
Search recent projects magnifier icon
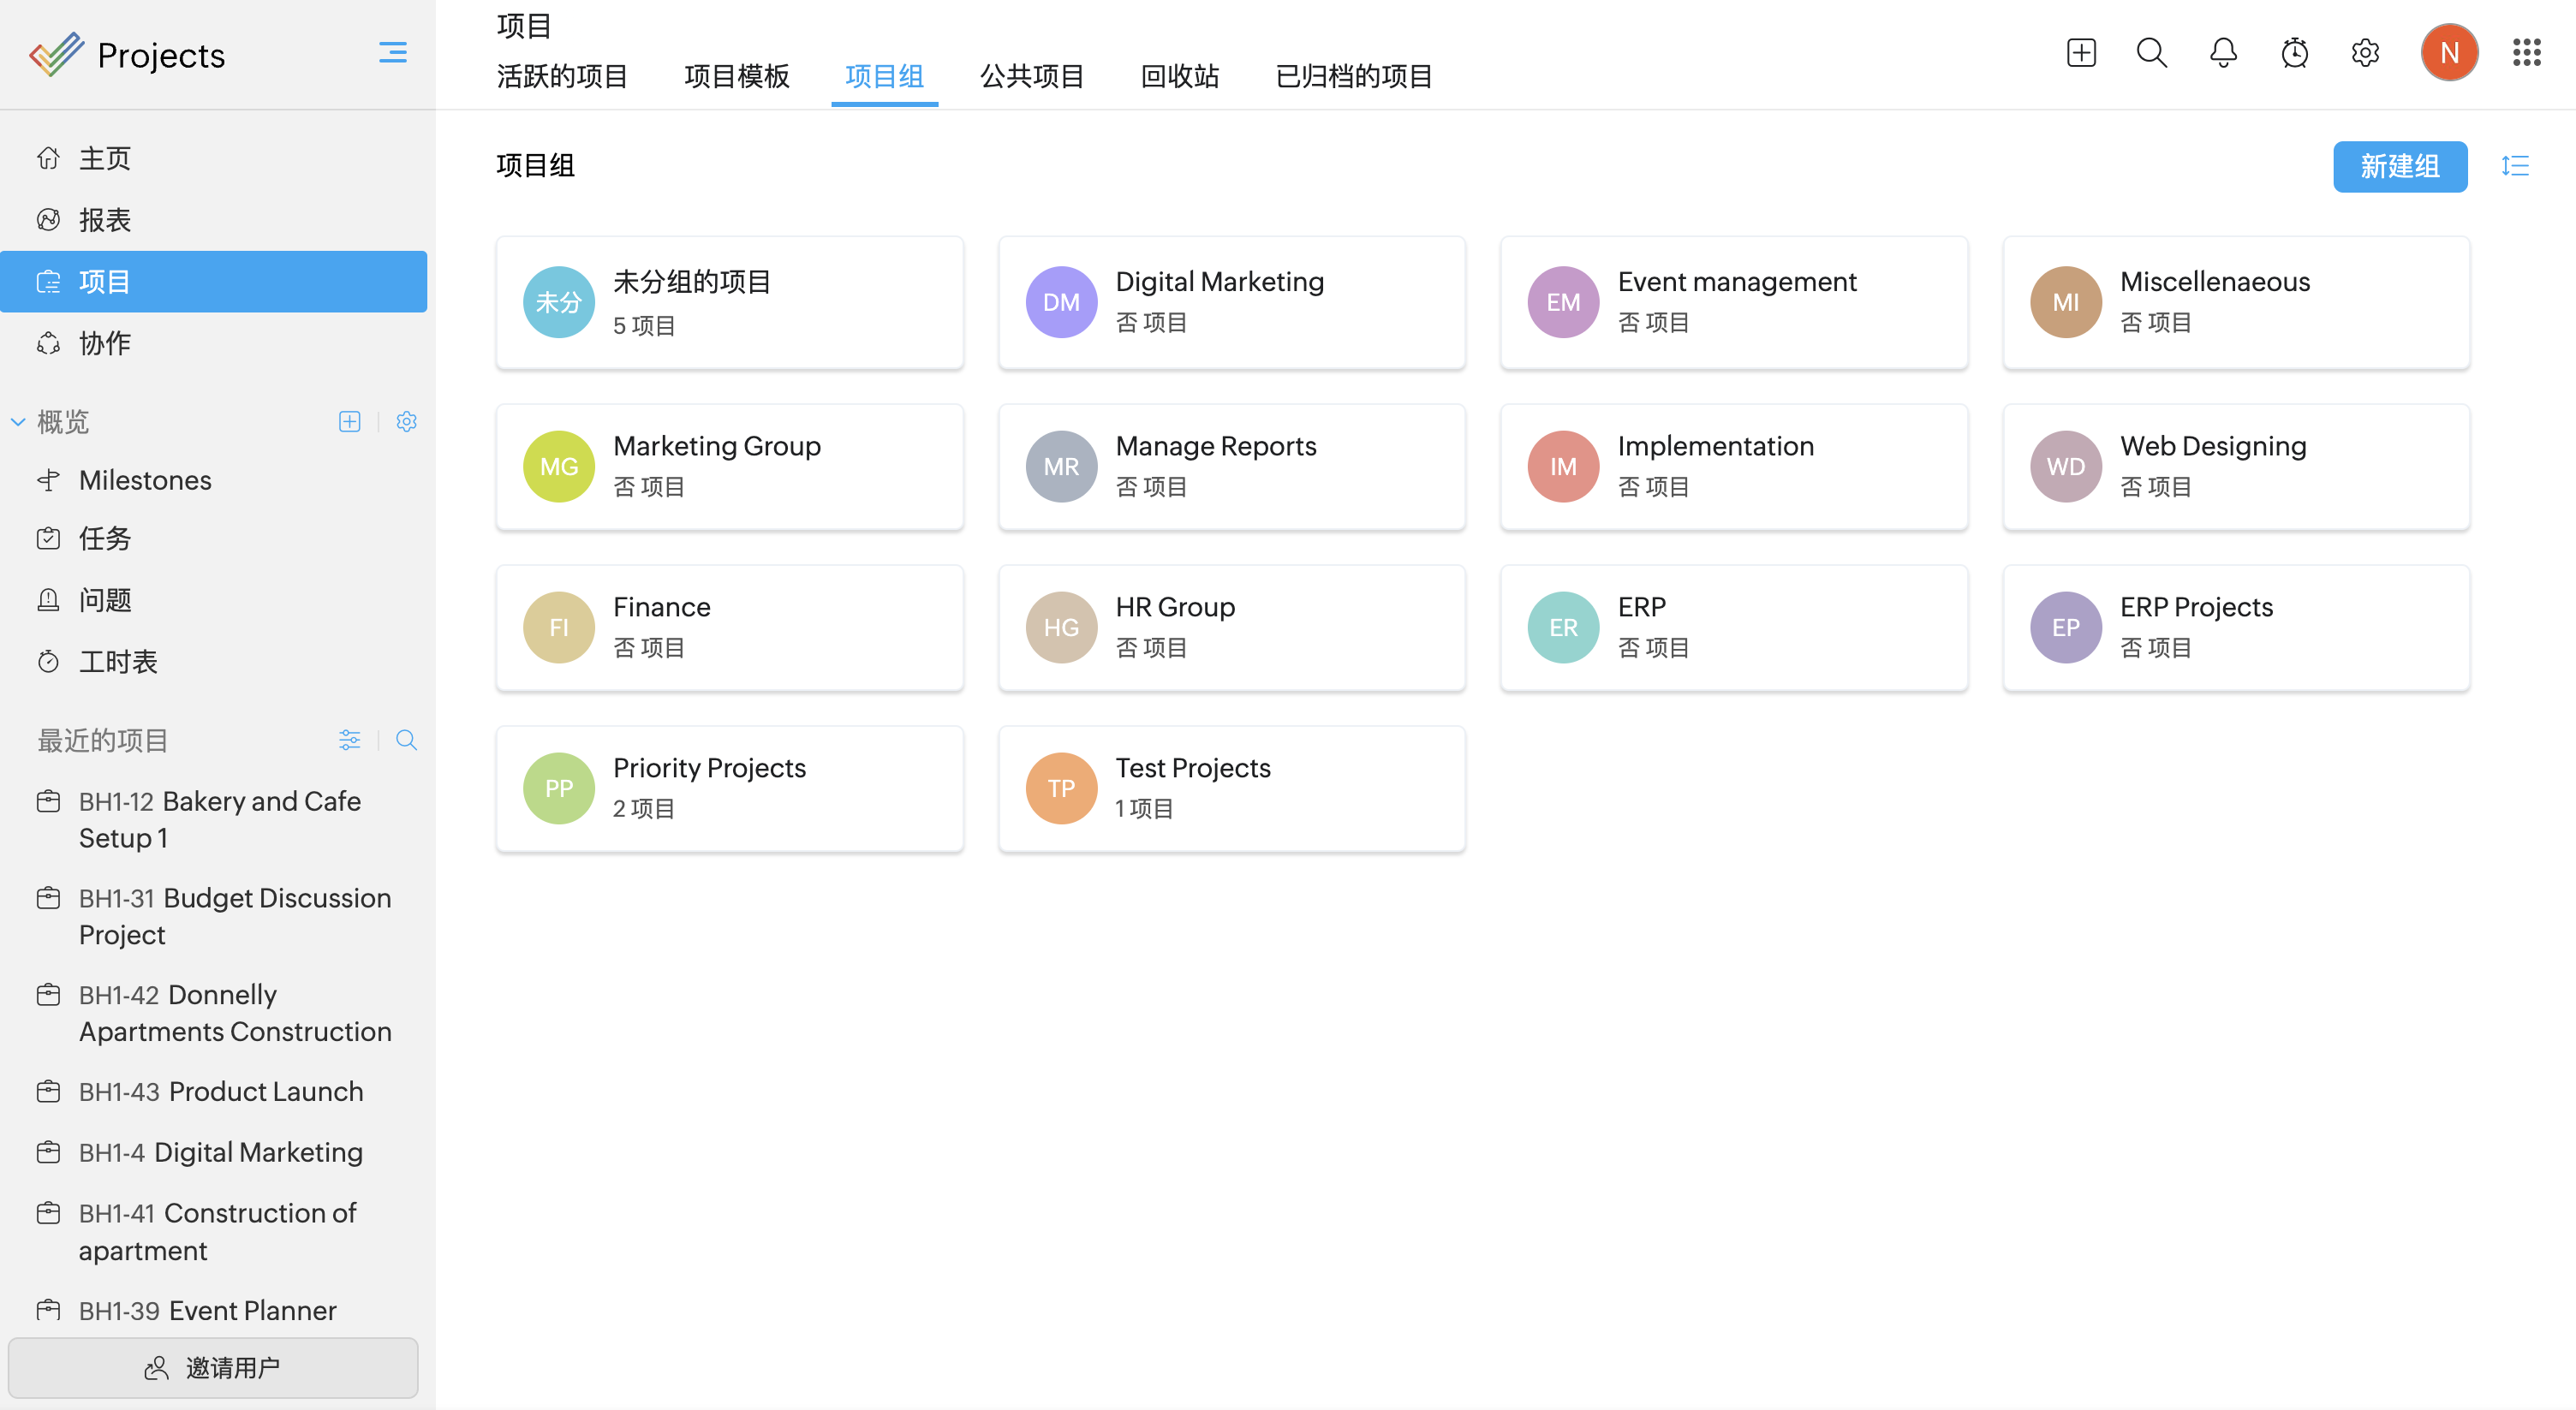coord(406,740)
